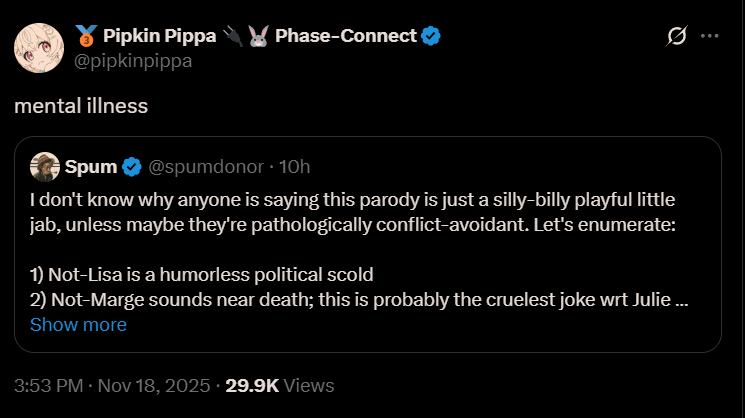Click Spum's blue verified badge
This screenshot has height=418, width=745.
[x=132, y=167]
